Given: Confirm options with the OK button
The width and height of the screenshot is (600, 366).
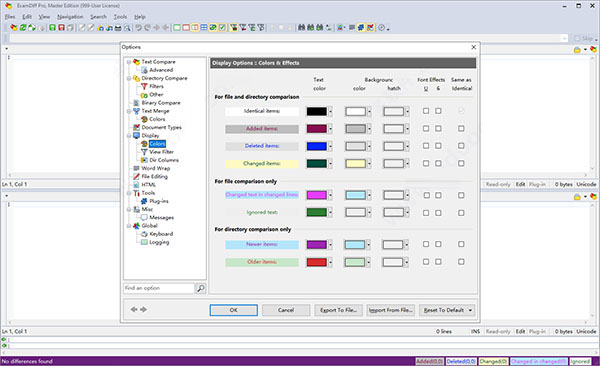Looking at the screenshot, I should coord(233,310).
